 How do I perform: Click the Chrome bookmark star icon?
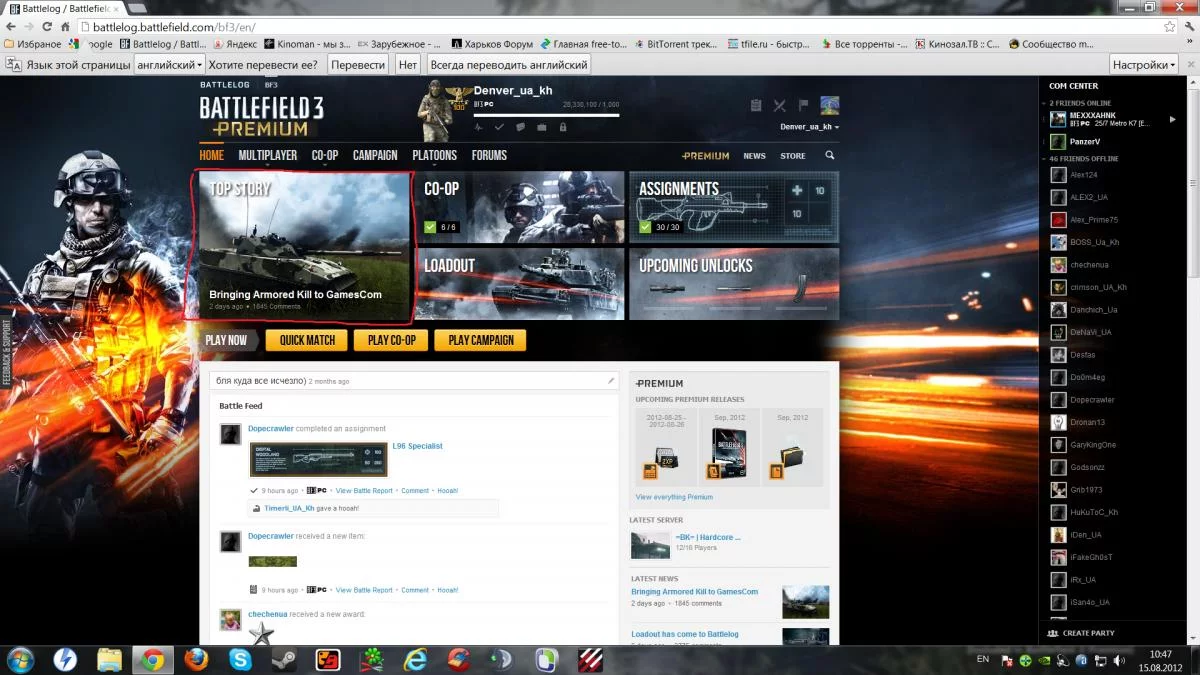pyautogui.click(x=1170, y=27)
